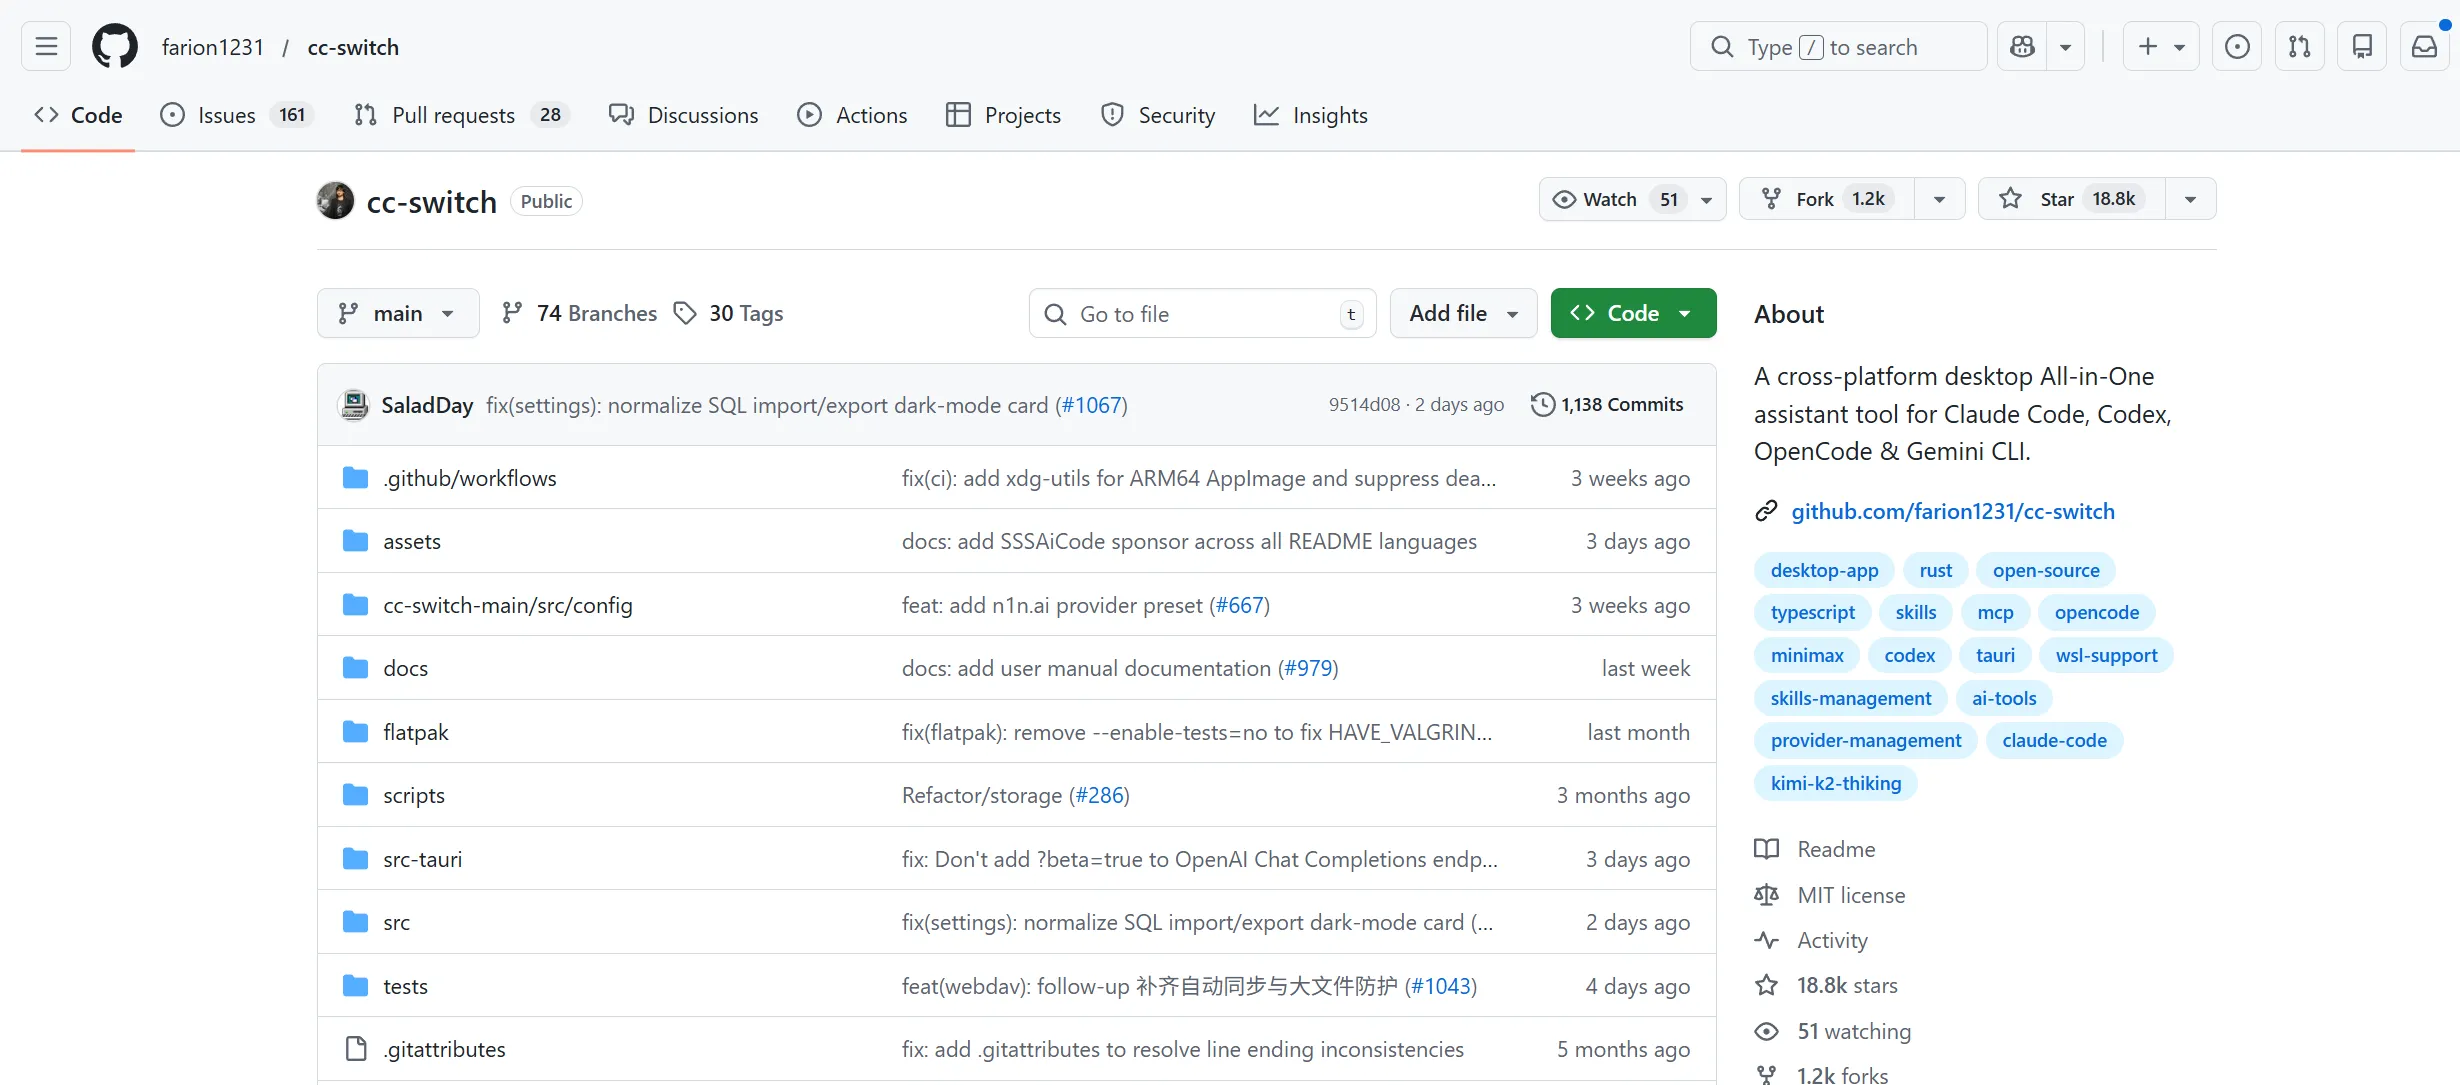Screen dimensions: 2460x1085
Task: Switch to the Issues tab
Action: [x=225, y=114]
